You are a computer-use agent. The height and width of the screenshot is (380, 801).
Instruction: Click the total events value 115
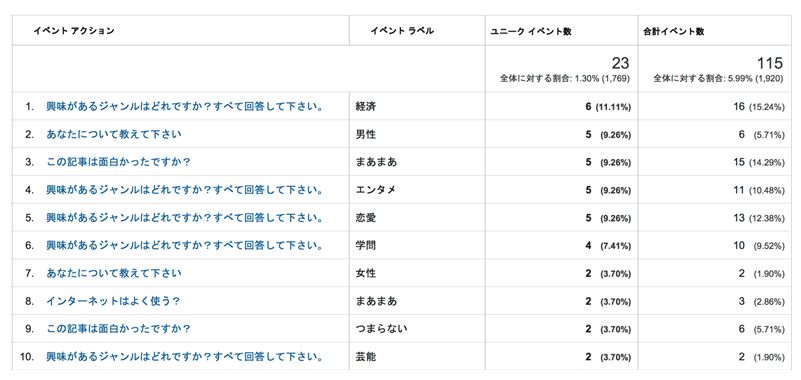[770, 63]
